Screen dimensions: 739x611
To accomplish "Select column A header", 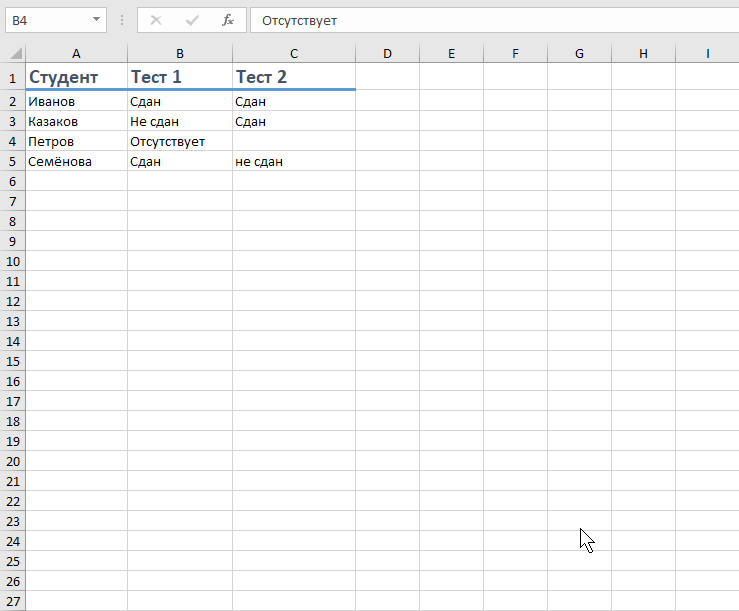I will coord(77,53).
